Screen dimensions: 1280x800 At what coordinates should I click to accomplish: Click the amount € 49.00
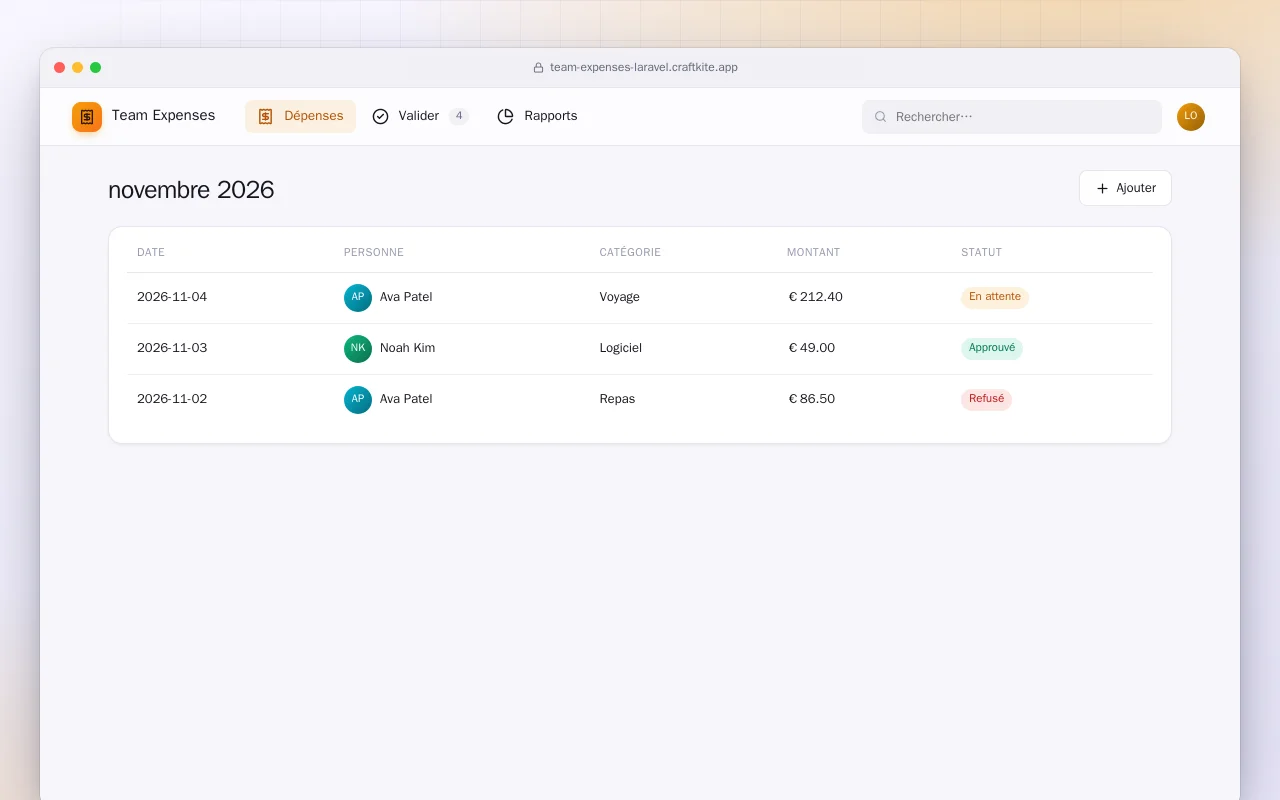pyautogui.click(x=812, y=348)
